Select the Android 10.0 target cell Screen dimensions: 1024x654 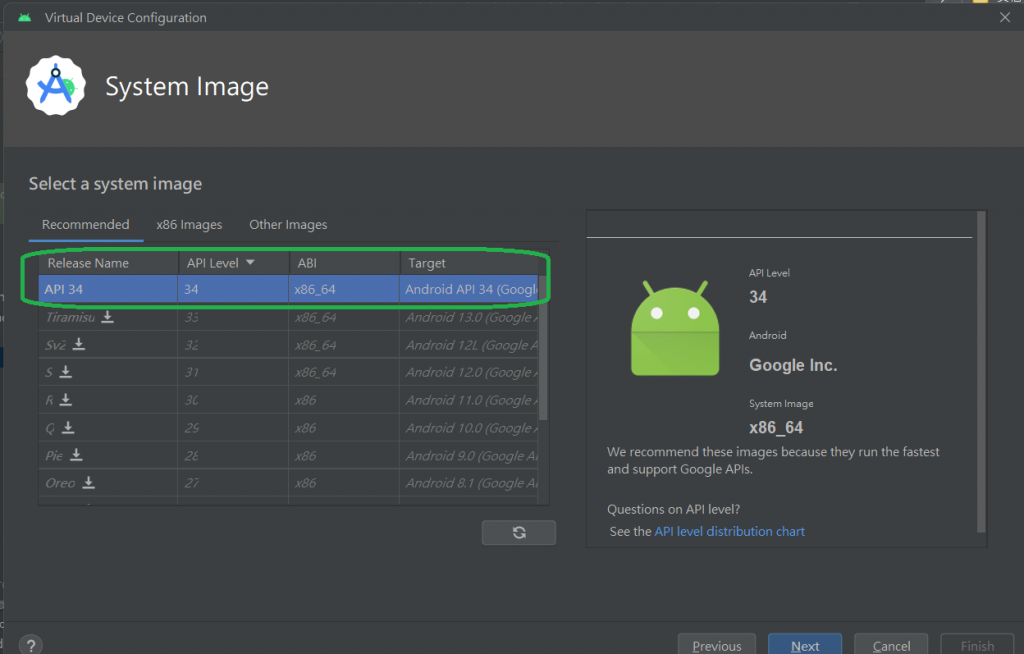469,428
